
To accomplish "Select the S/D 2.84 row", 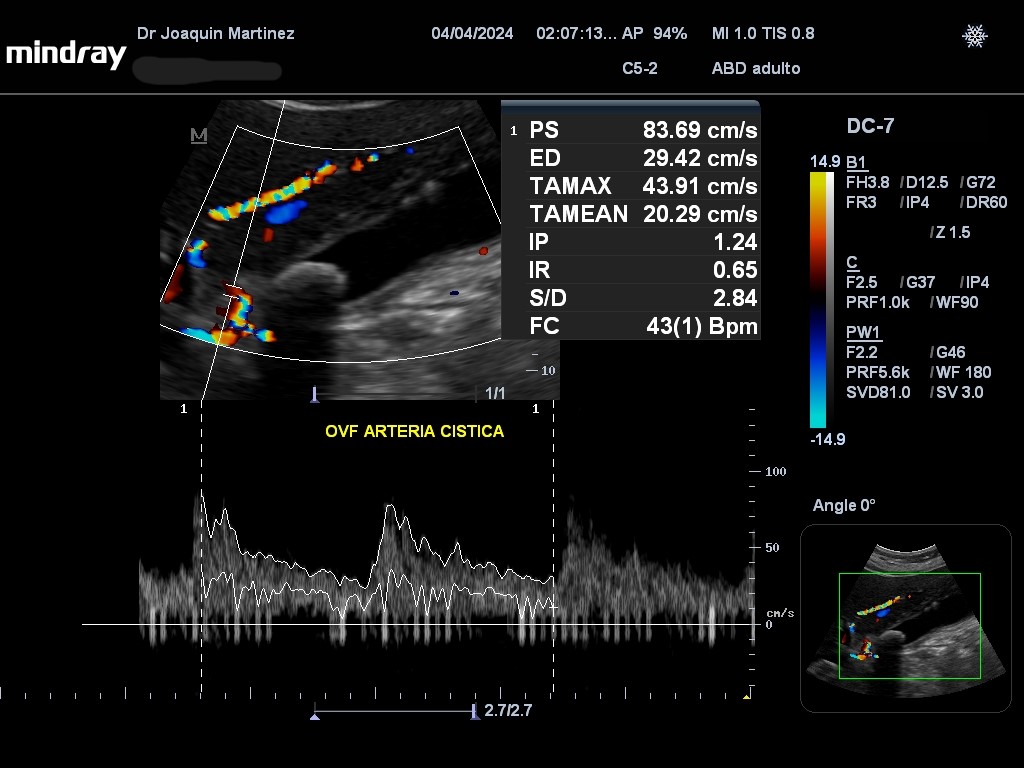I will click(643, 298).
